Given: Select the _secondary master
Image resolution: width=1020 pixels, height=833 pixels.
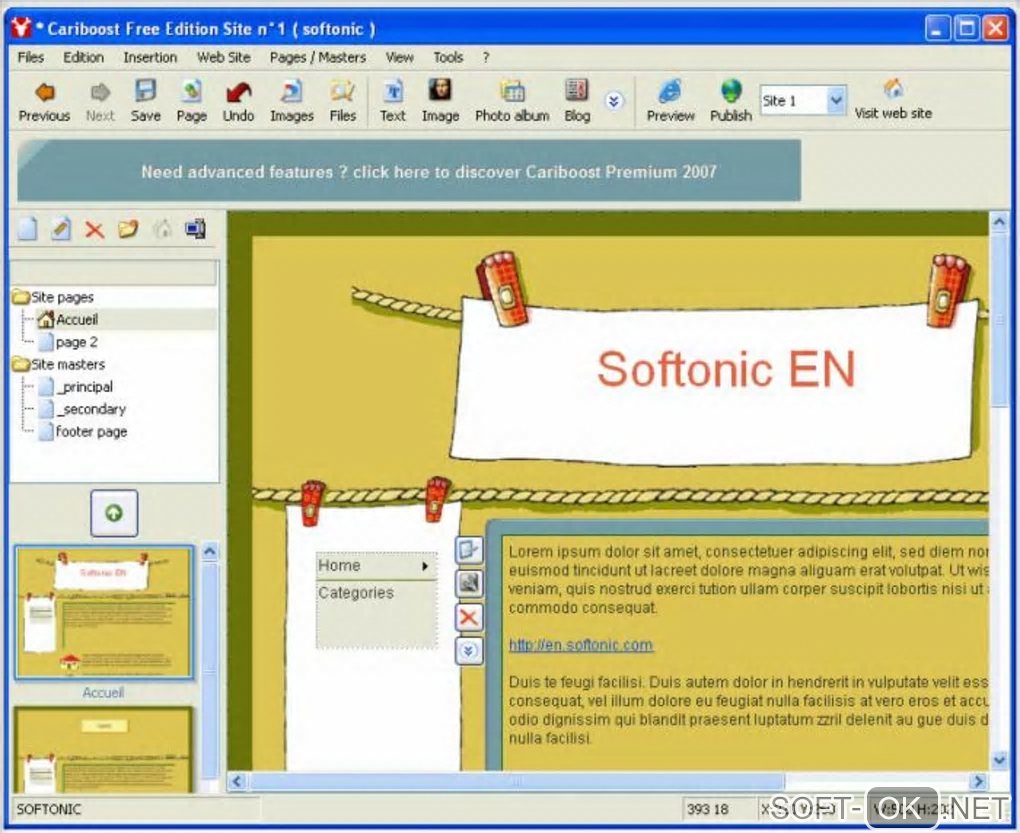Looking at the screenshot, I should (x=90, y=409).
